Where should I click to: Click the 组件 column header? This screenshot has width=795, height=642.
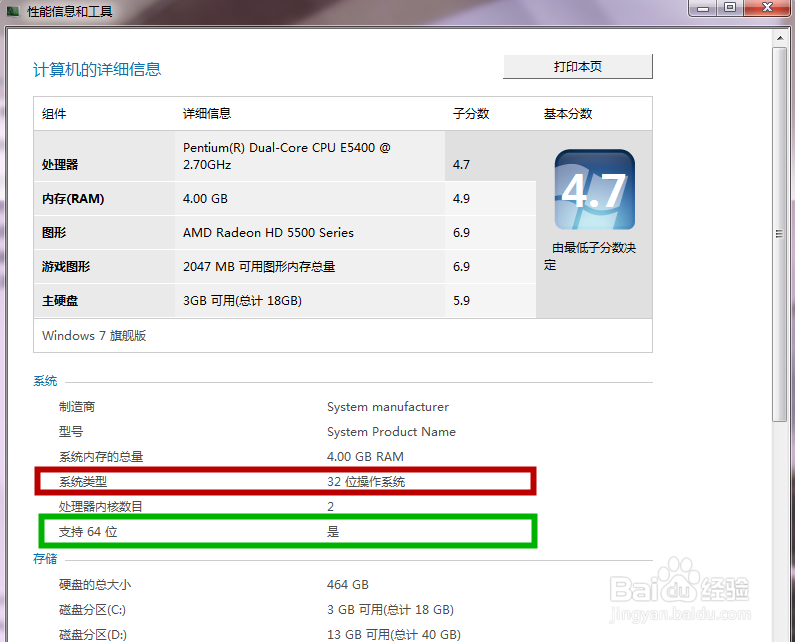54,114
